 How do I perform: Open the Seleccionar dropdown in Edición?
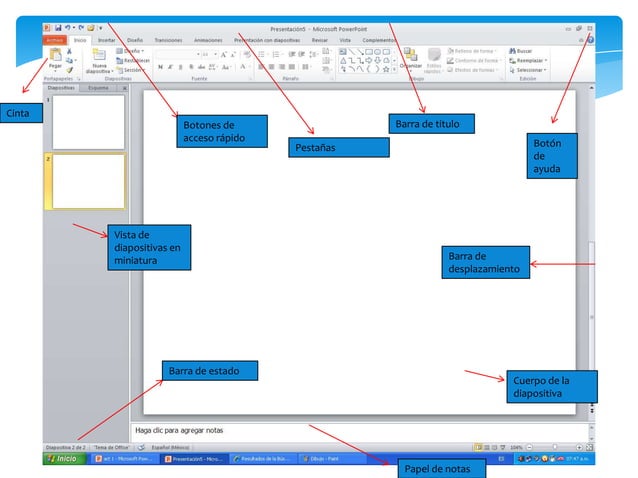(529, 70)
